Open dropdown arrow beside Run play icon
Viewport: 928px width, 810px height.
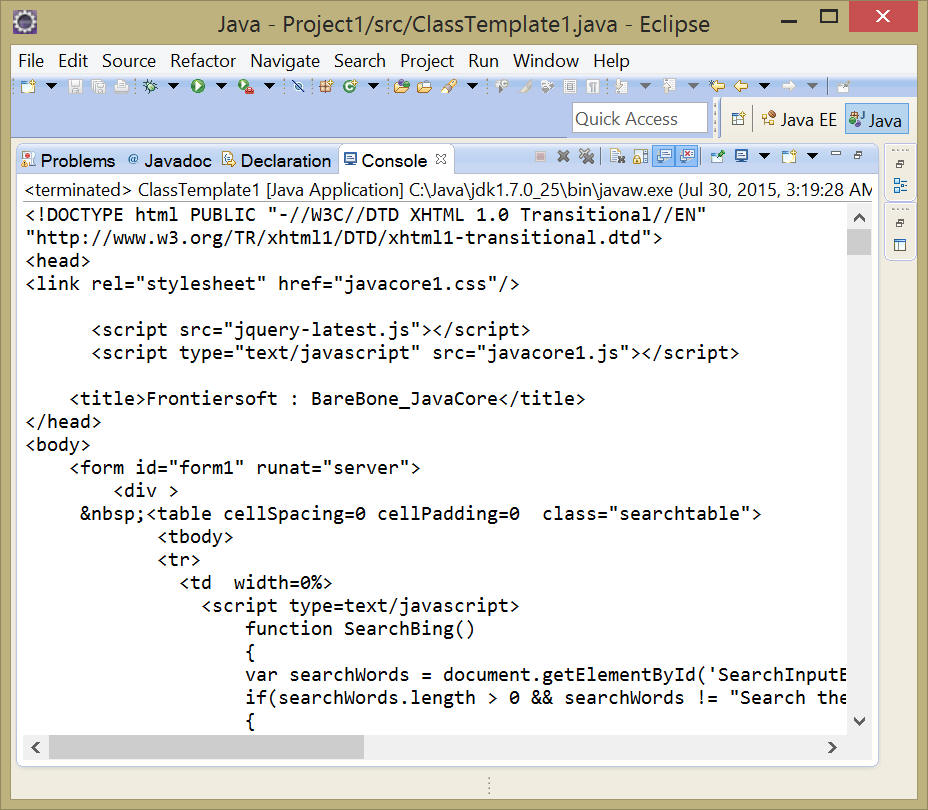tap(221, 86)
